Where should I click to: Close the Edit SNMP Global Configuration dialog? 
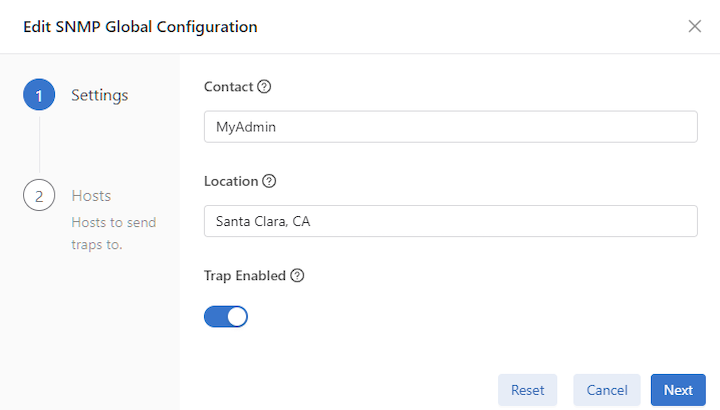coord(695,26)
